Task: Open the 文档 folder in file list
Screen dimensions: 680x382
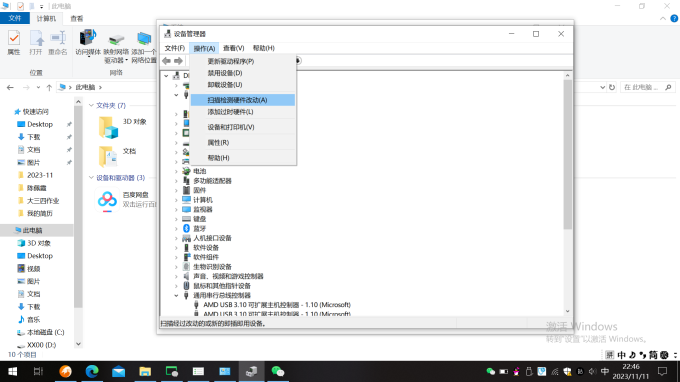Action: (108, 156)
